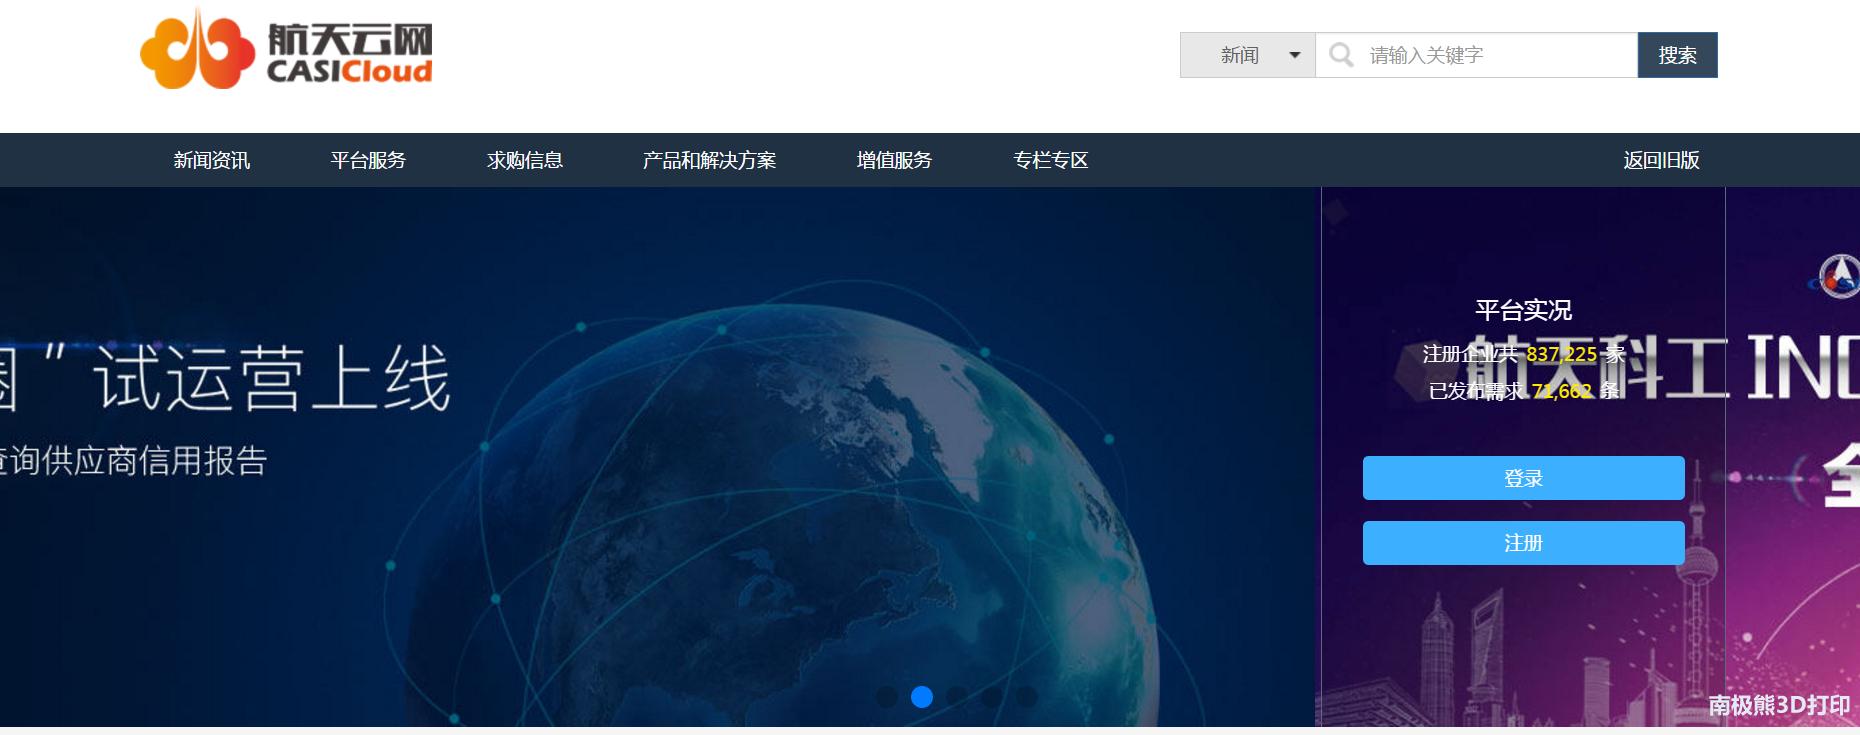Click the blue 登录 button
The width and height of the screenshot is (1860, 735).
tap(1524, 478)
